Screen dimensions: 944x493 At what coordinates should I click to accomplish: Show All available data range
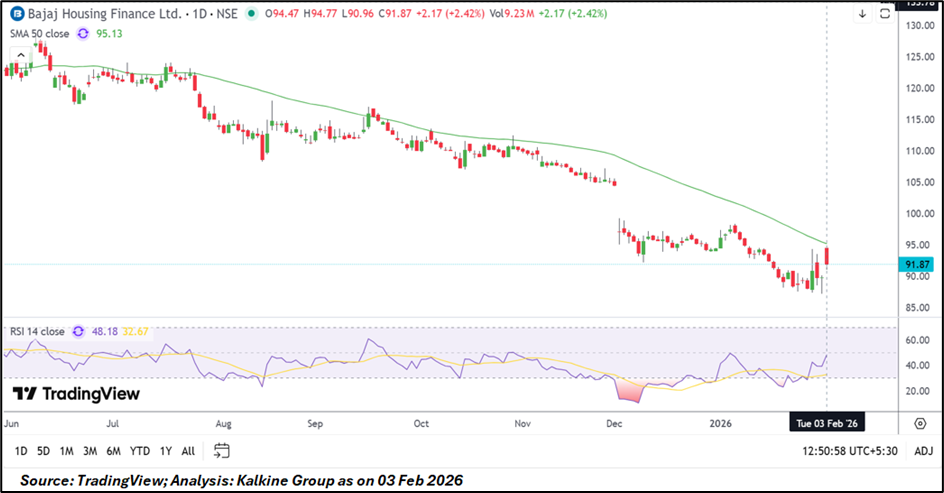pyautogui.click(x=188, y=451)
